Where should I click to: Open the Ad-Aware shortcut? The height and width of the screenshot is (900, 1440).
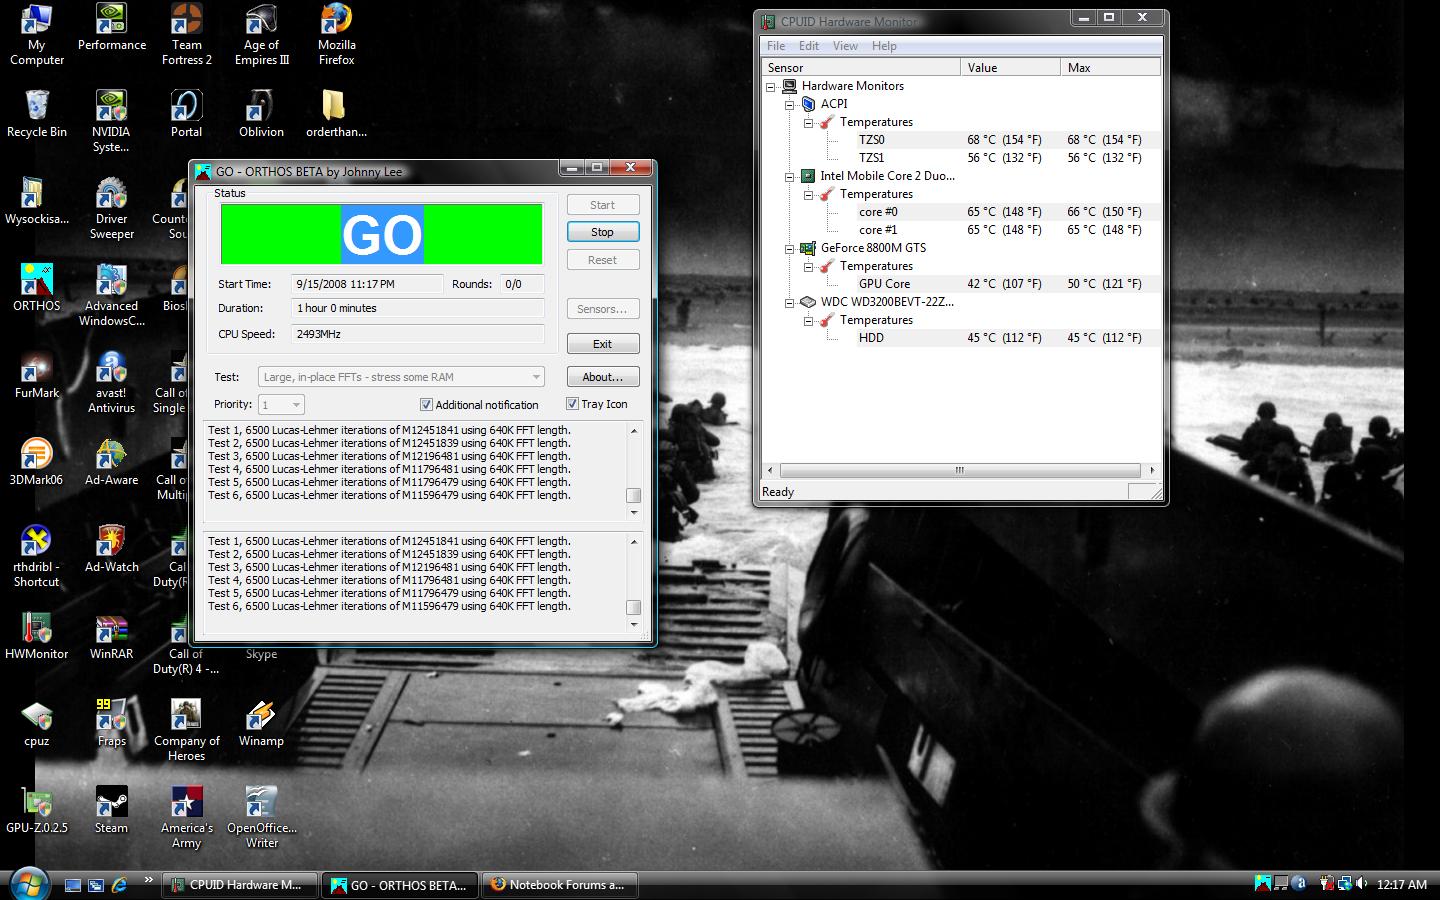pos(111,462)
